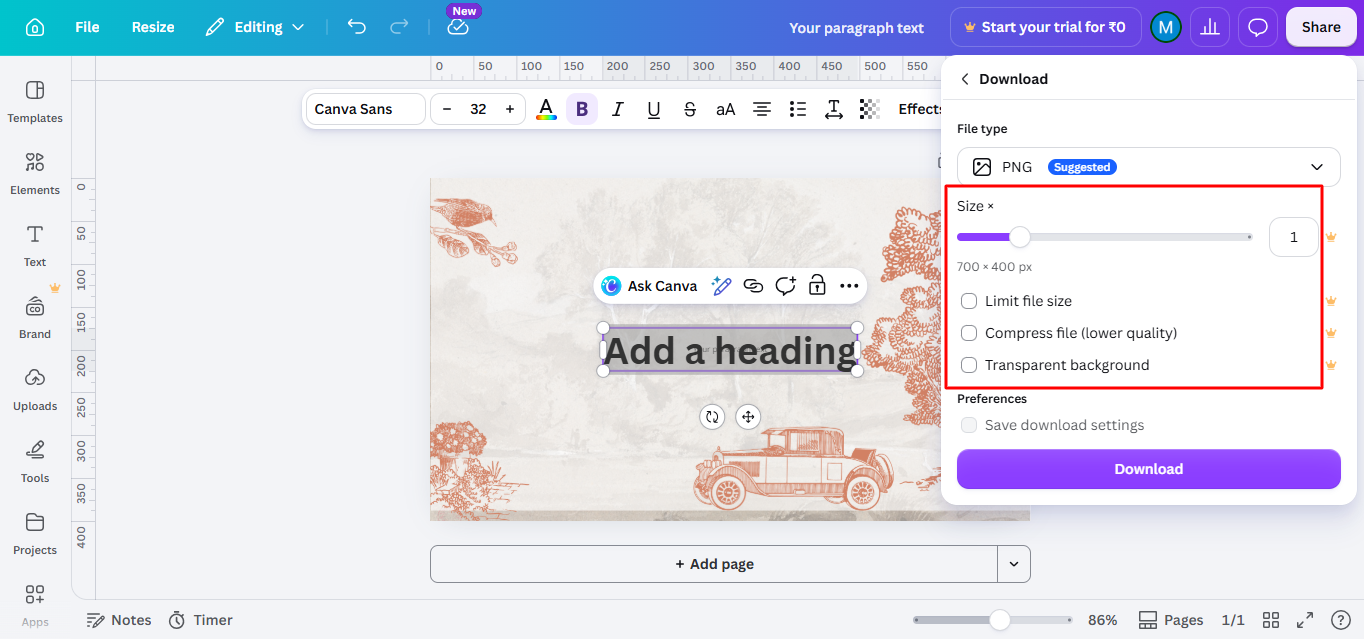Image resolution: width=1364 pixels, height=639 pixels.
Task: Click the purple Download button
Action: point(1148,469)
